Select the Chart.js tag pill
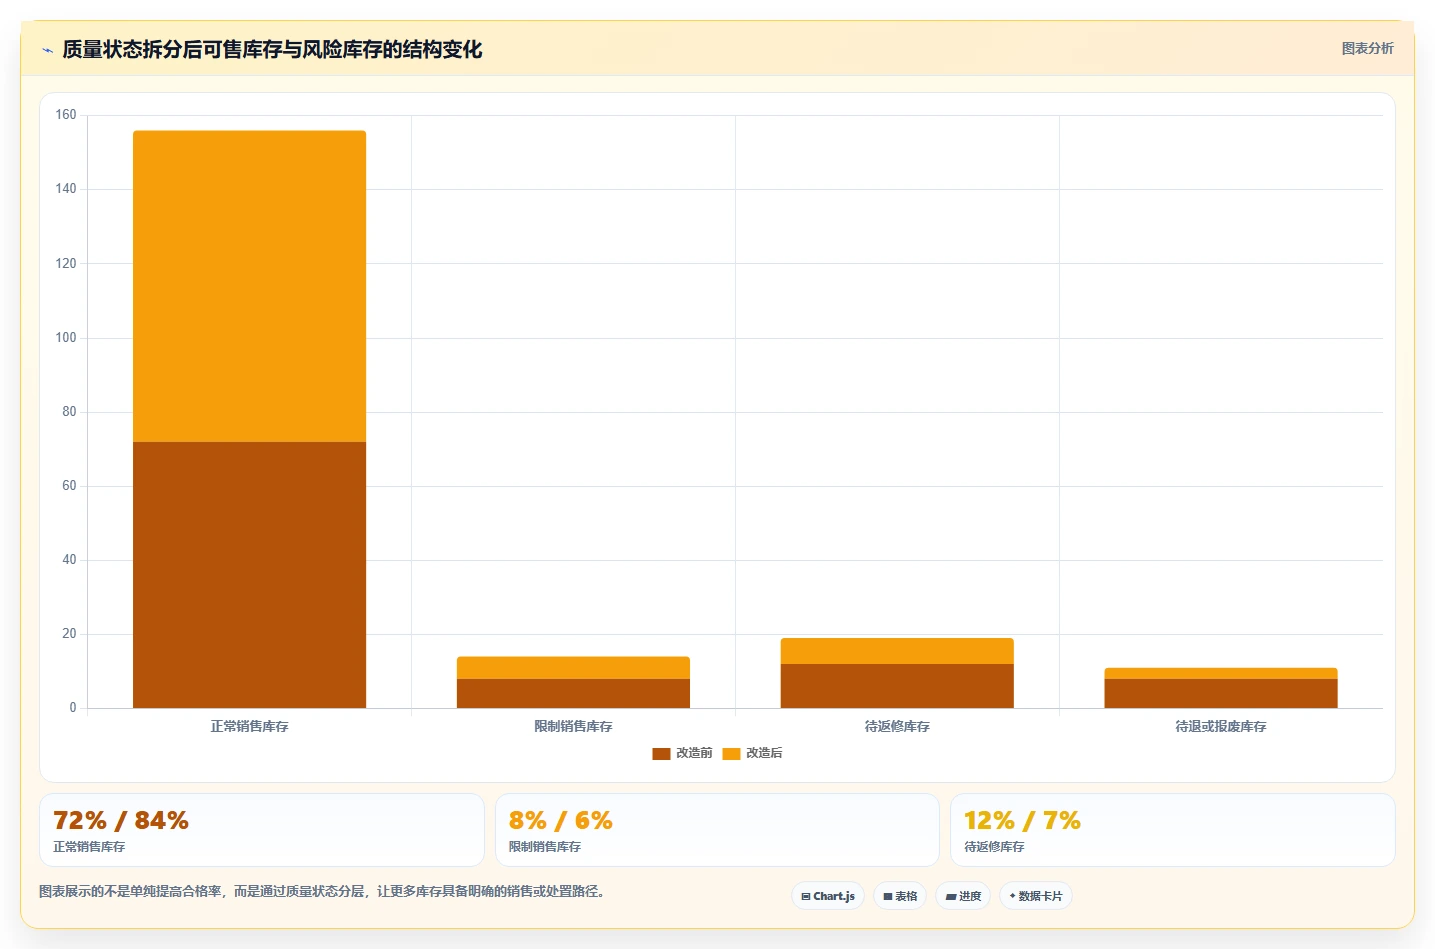Viewport: 1435px width, 949px height. coord(828,896)
